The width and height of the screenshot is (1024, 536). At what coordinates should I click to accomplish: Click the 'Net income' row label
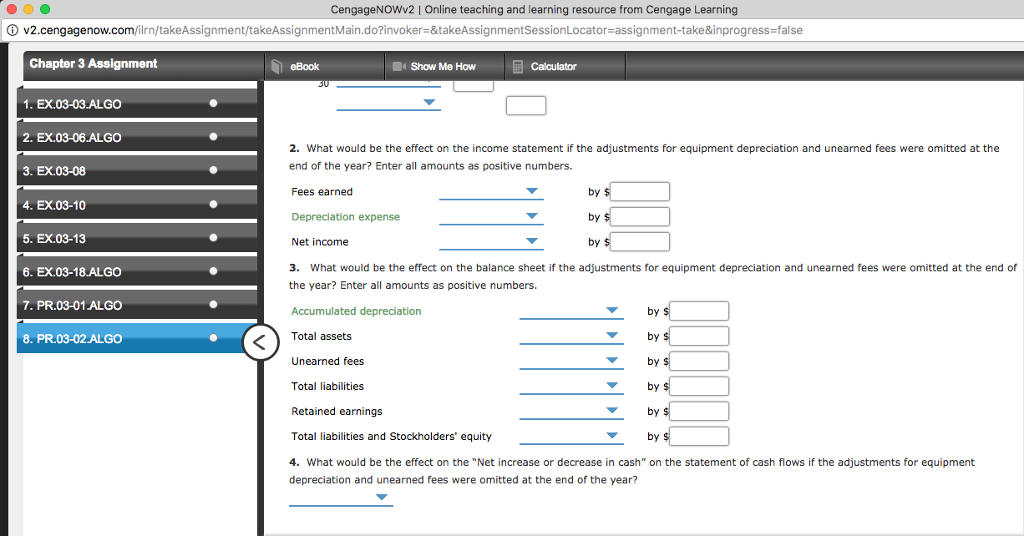point(320,242)
